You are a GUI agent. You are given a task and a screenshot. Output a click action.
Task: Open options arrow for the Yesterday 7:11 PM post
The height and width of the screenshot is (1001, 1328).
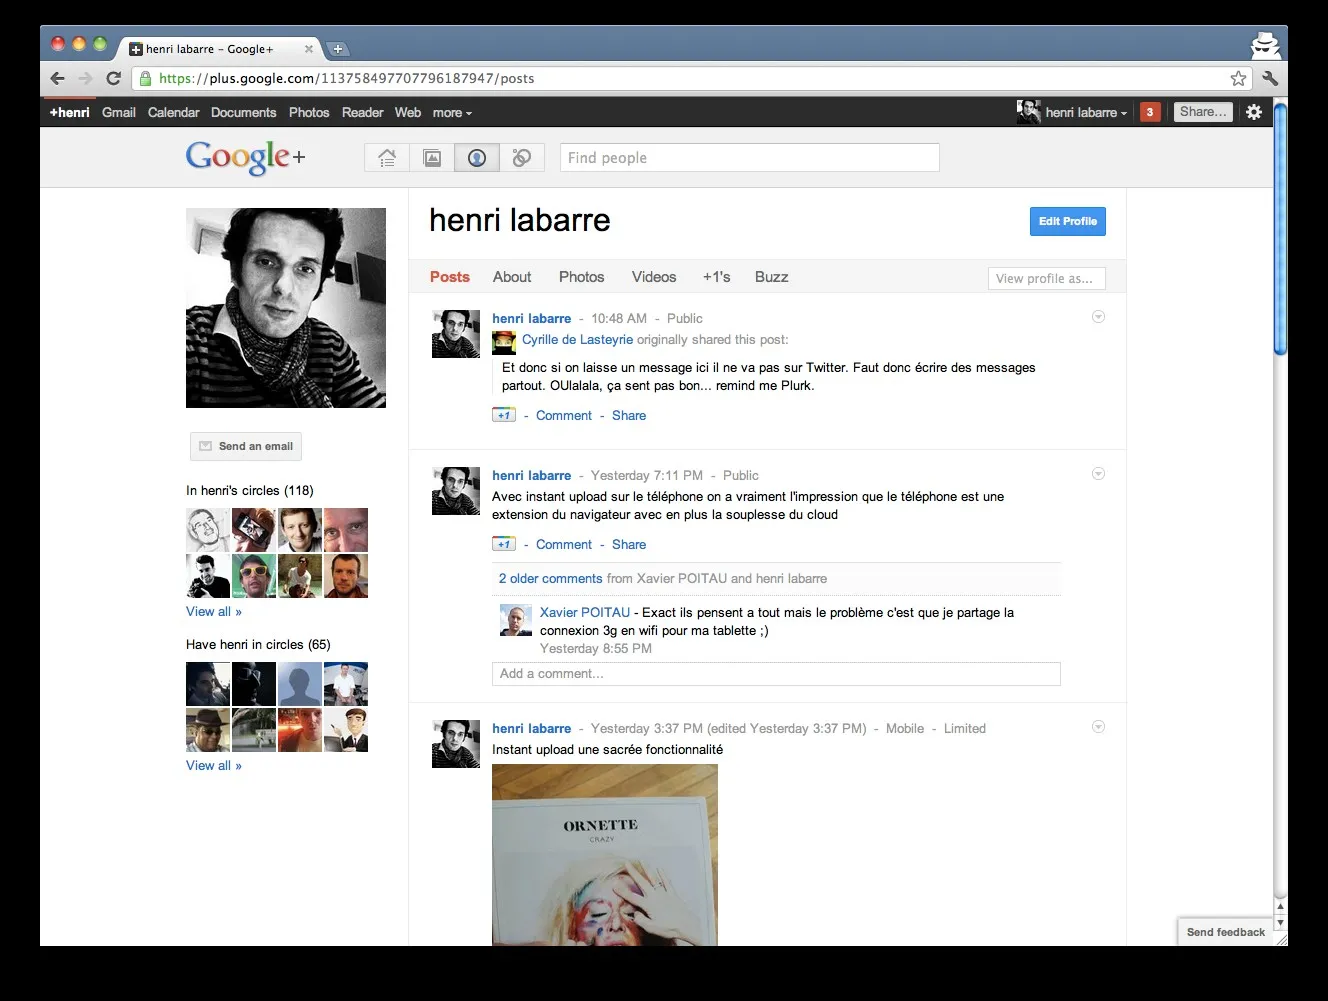[1098, 474]
